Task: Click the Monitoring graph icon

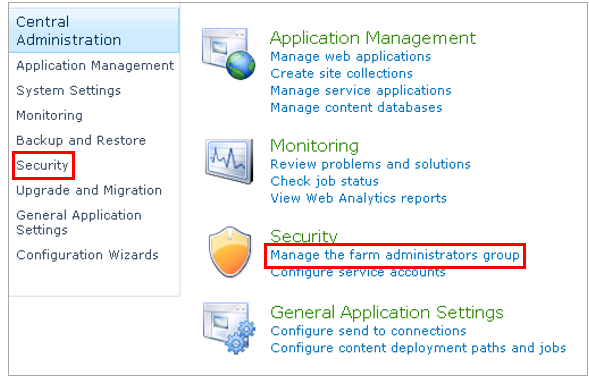Action: [229, 161]
